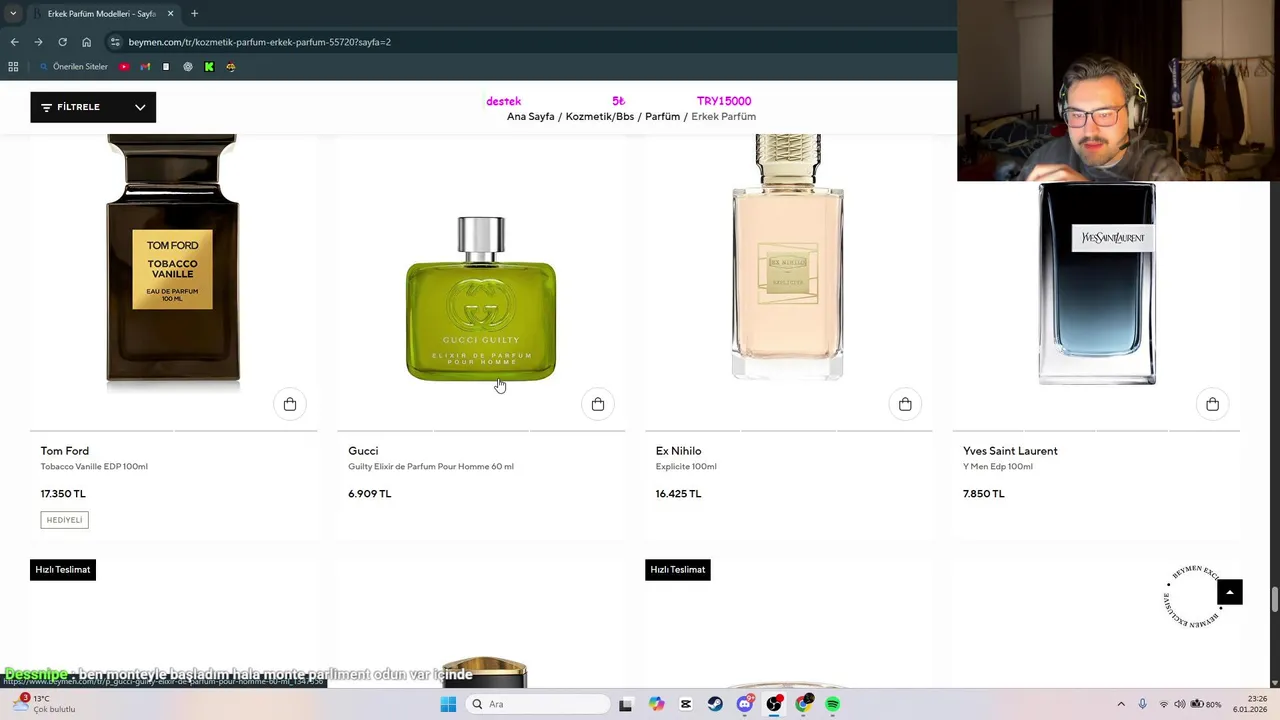Open the FİLTRELE filter dropdown

point(93,107)
